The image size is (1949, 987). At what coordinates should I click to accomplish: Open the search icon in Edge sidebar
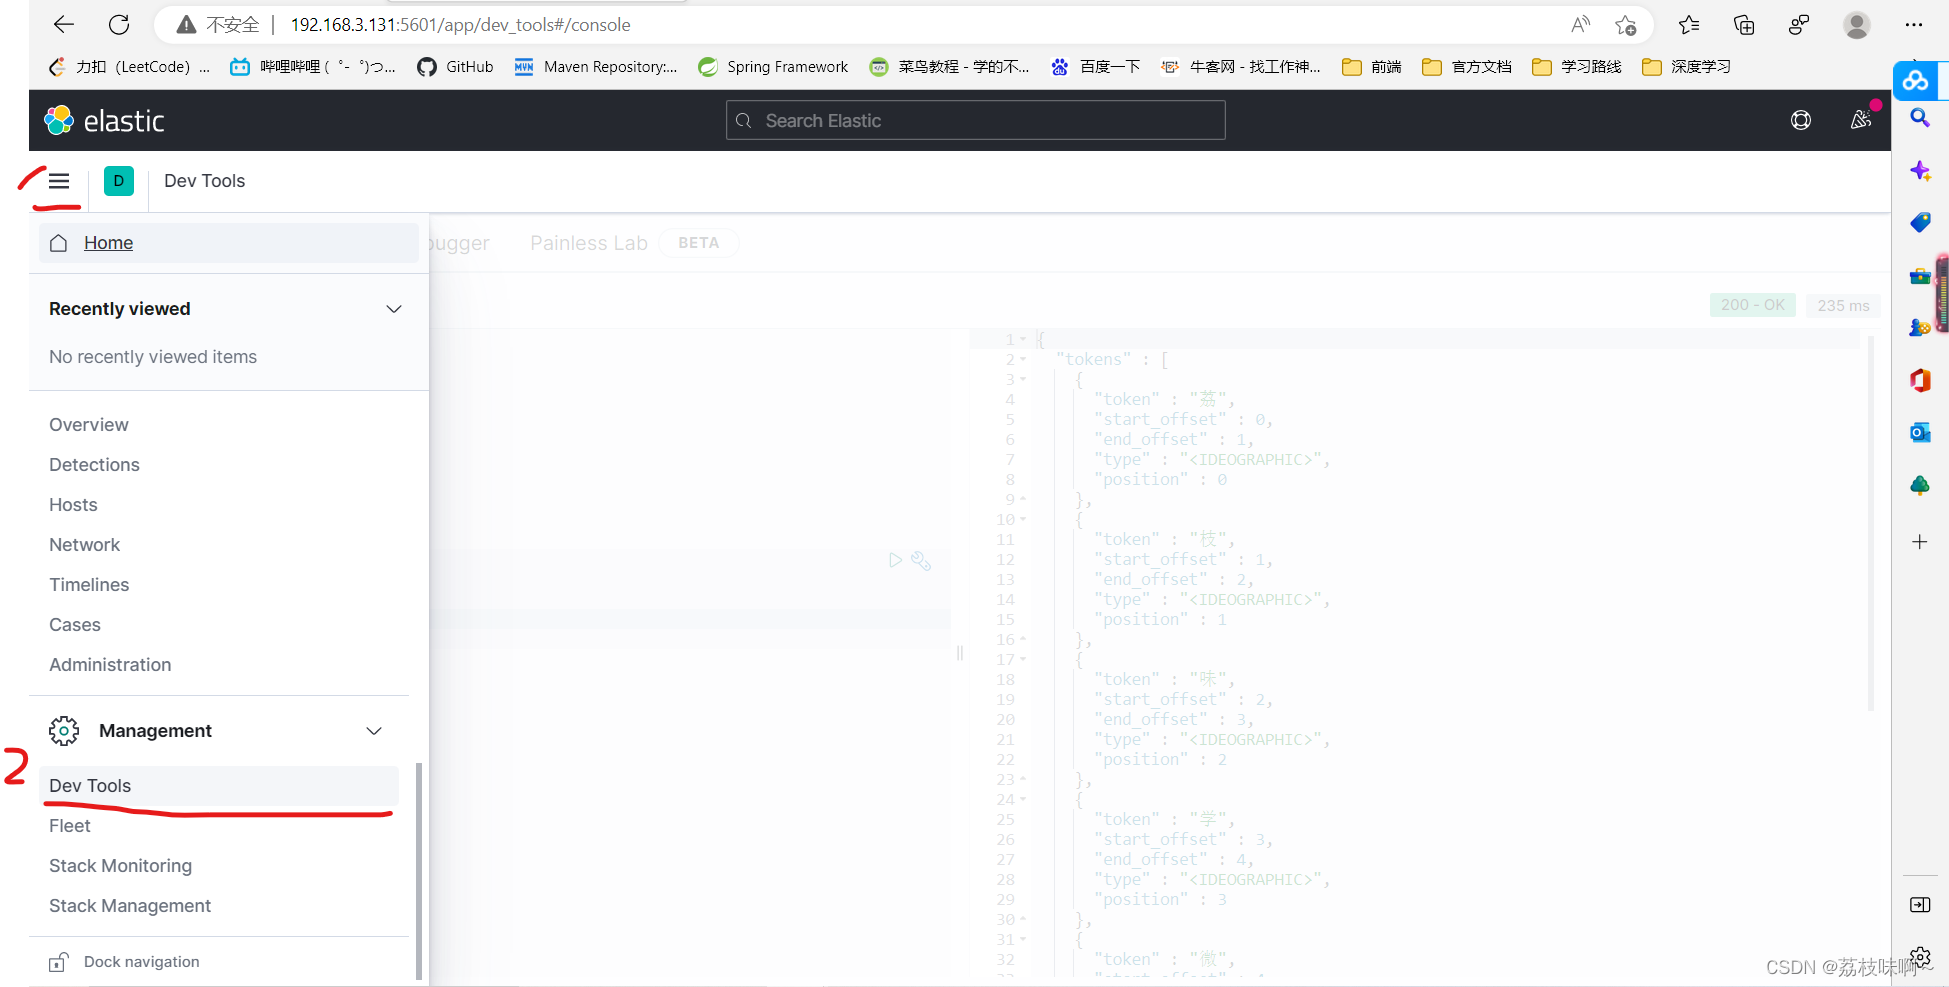(x=1919, y=118)
